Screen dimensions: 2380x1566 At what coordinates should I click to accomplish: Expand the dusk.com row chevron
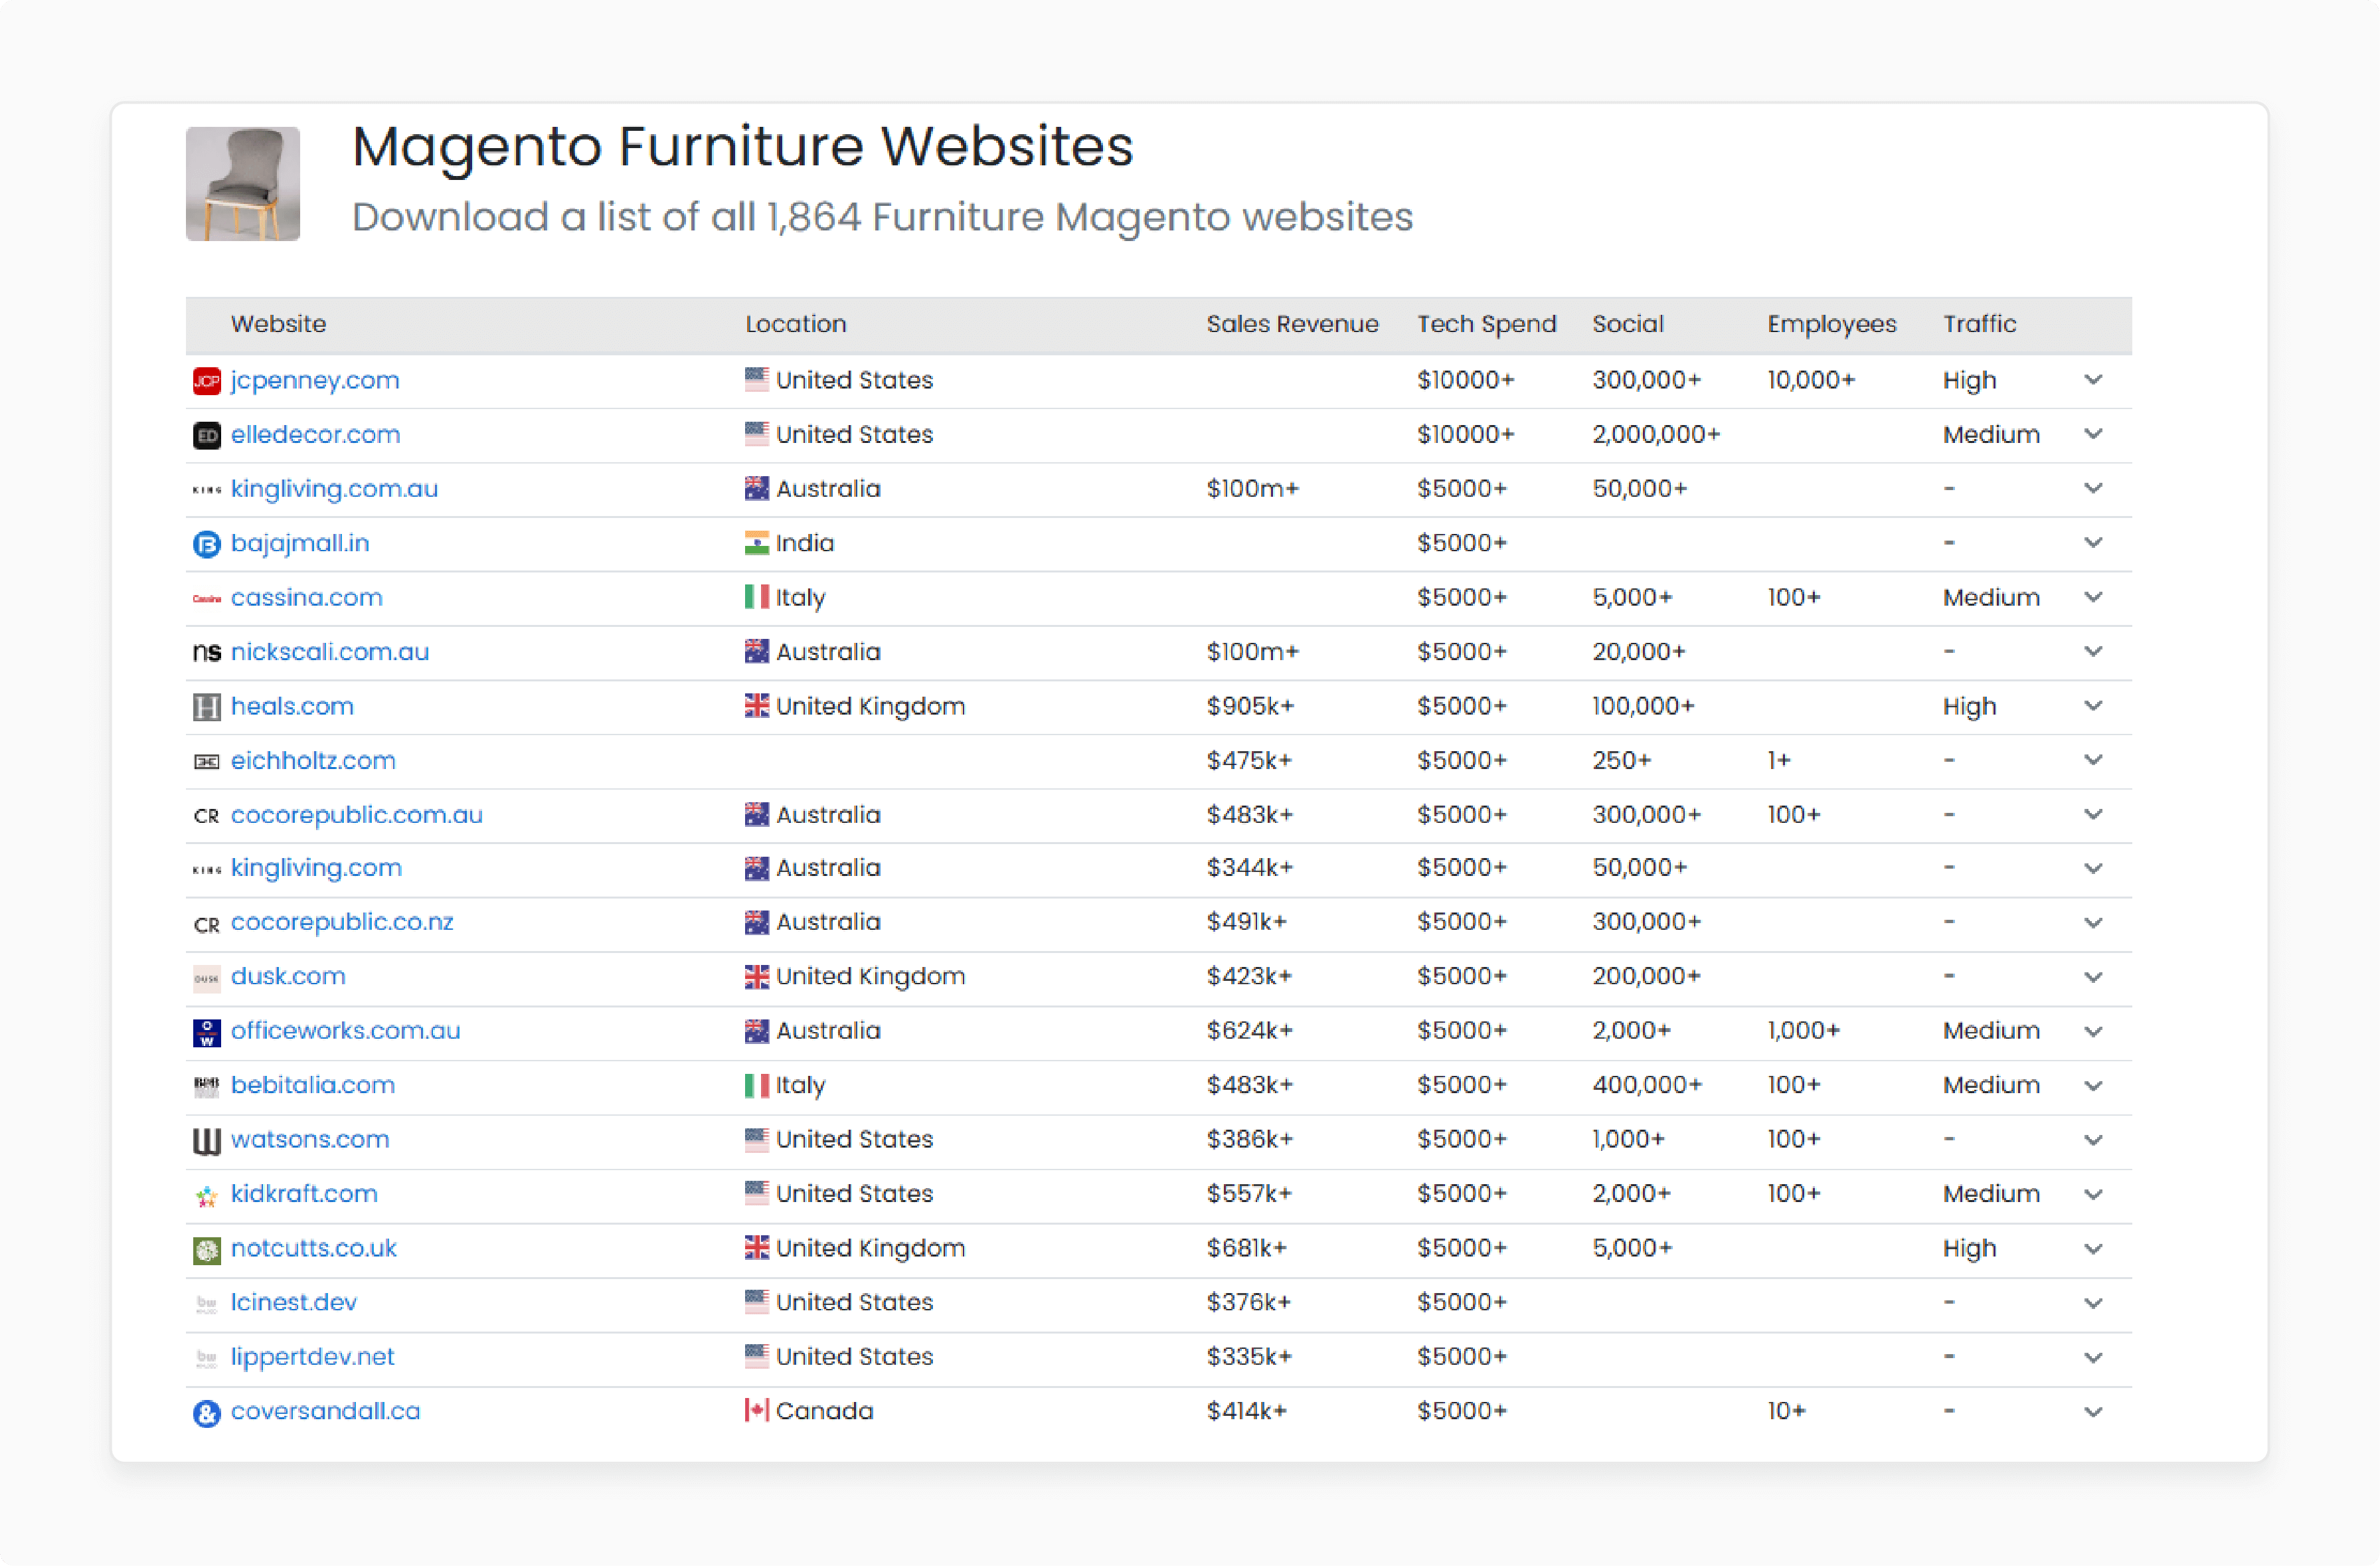tap(2092, 977)
